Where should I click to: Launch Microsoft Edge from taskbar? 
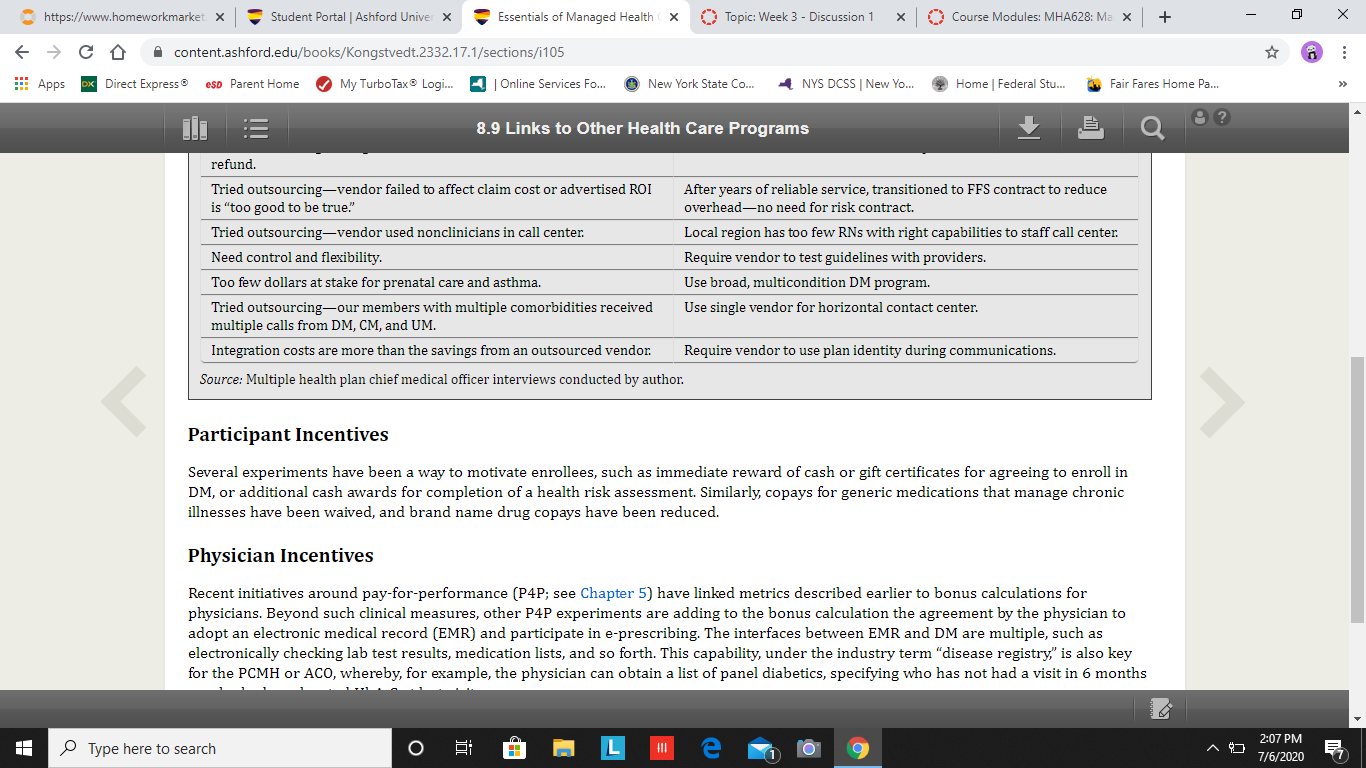[x=711, y=748]
